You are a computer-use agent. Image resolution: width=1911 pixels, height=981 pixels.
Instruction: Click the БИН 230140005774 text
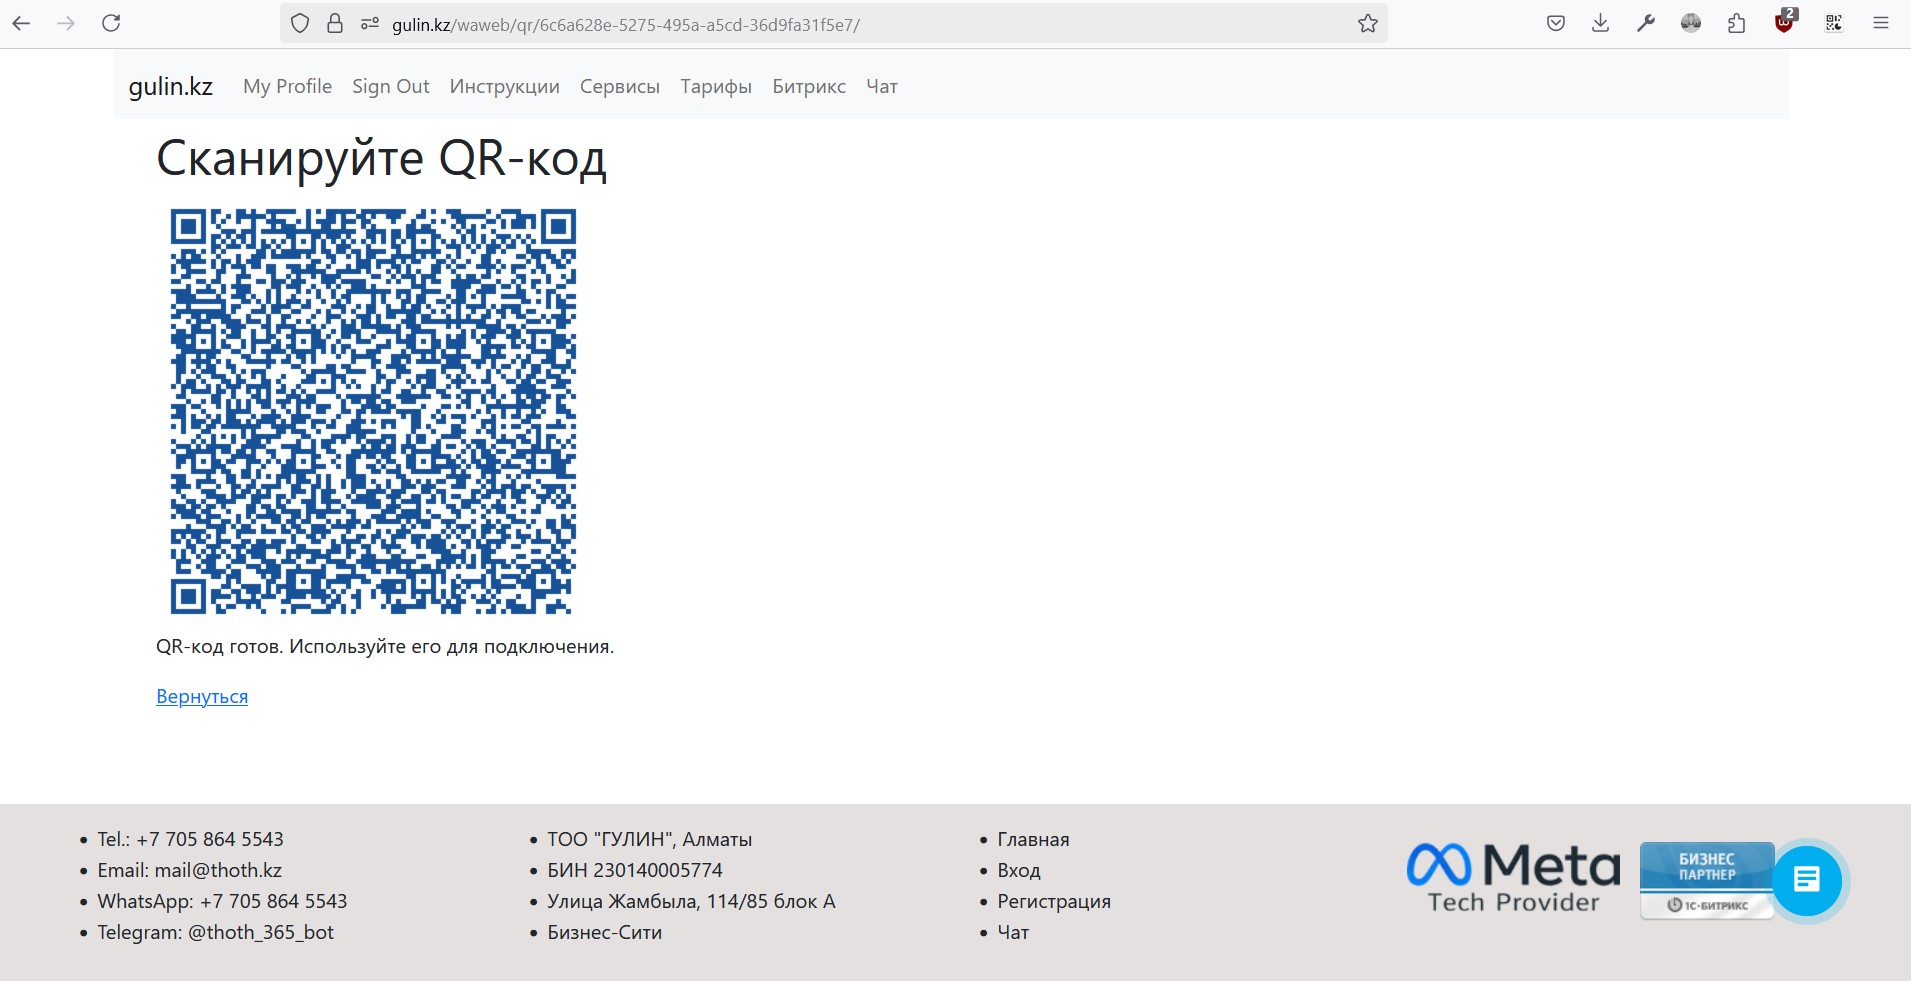click(634, 871)
